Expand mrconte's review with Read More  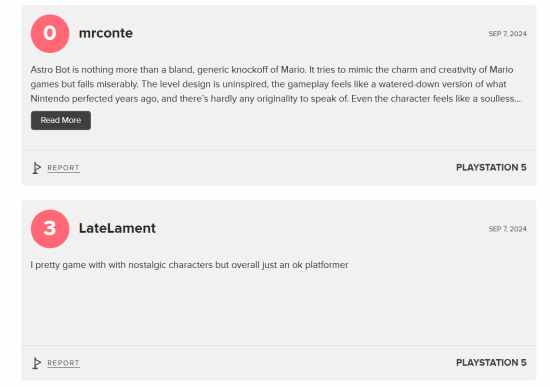[61, 120]
